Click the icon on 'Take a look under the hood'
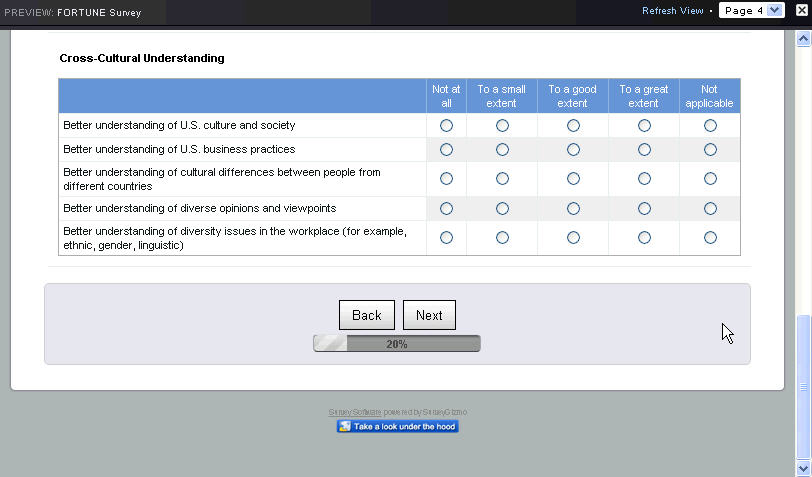Screen dimensions: 812x477 [345, 427]
